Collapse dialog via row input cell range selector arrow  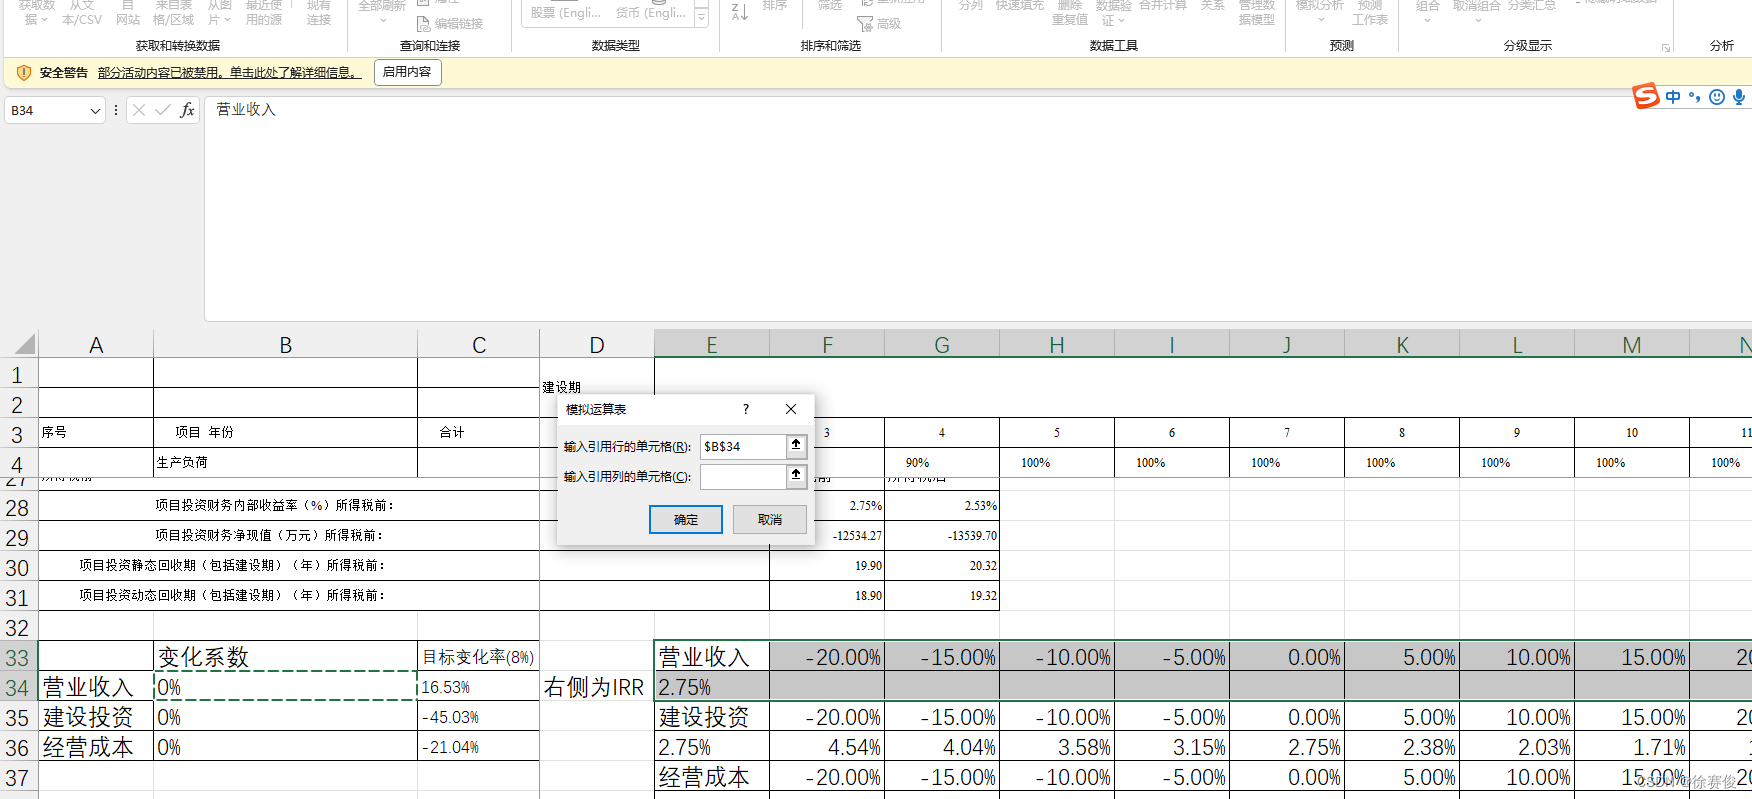pos(796,445)
